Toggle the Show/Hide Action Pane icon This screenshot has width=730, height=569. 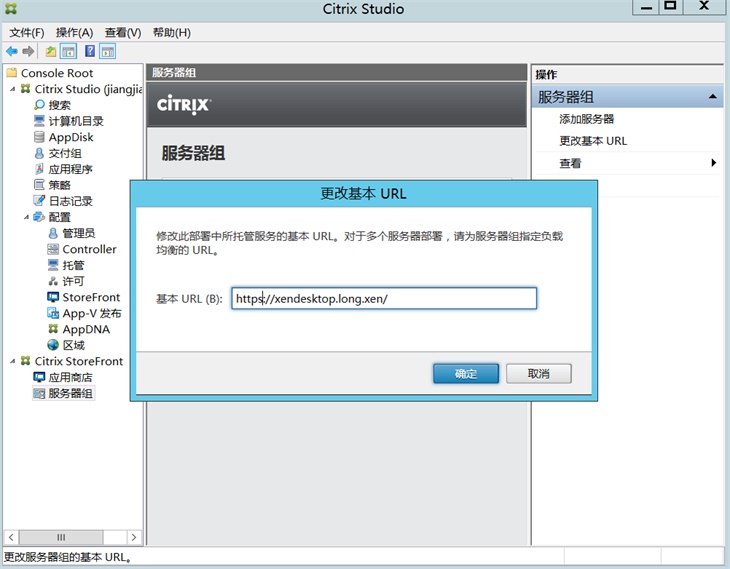108,51
